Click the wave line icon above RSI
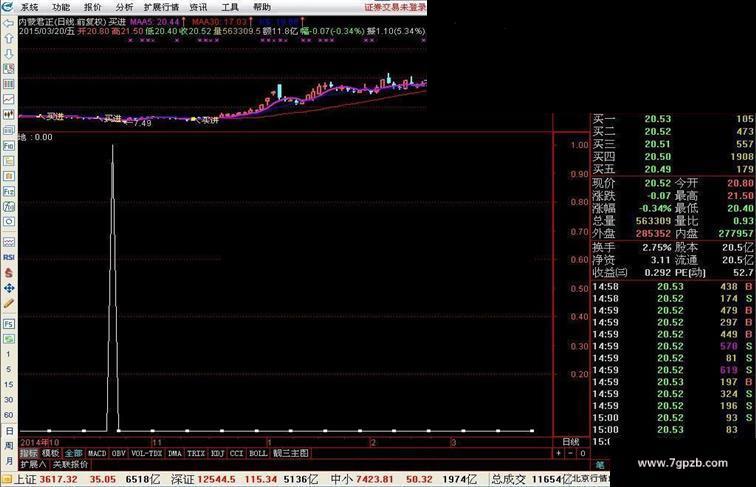Viewport: 756px width, 487px height. (x=8, y=242)
